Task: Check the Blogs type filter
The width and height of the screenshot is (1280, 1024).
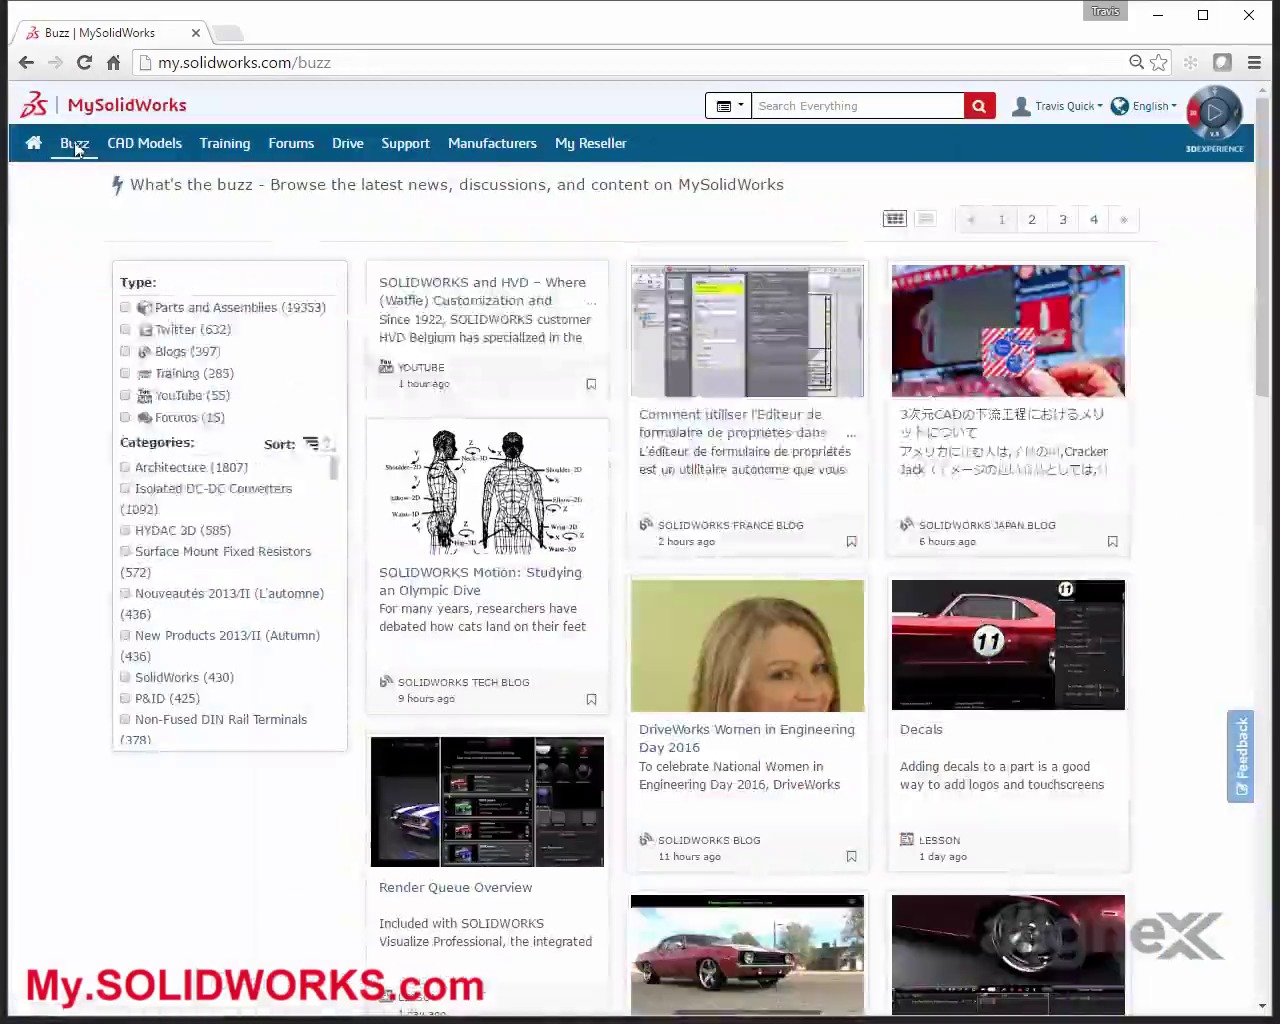Action: tap(125, 351)
